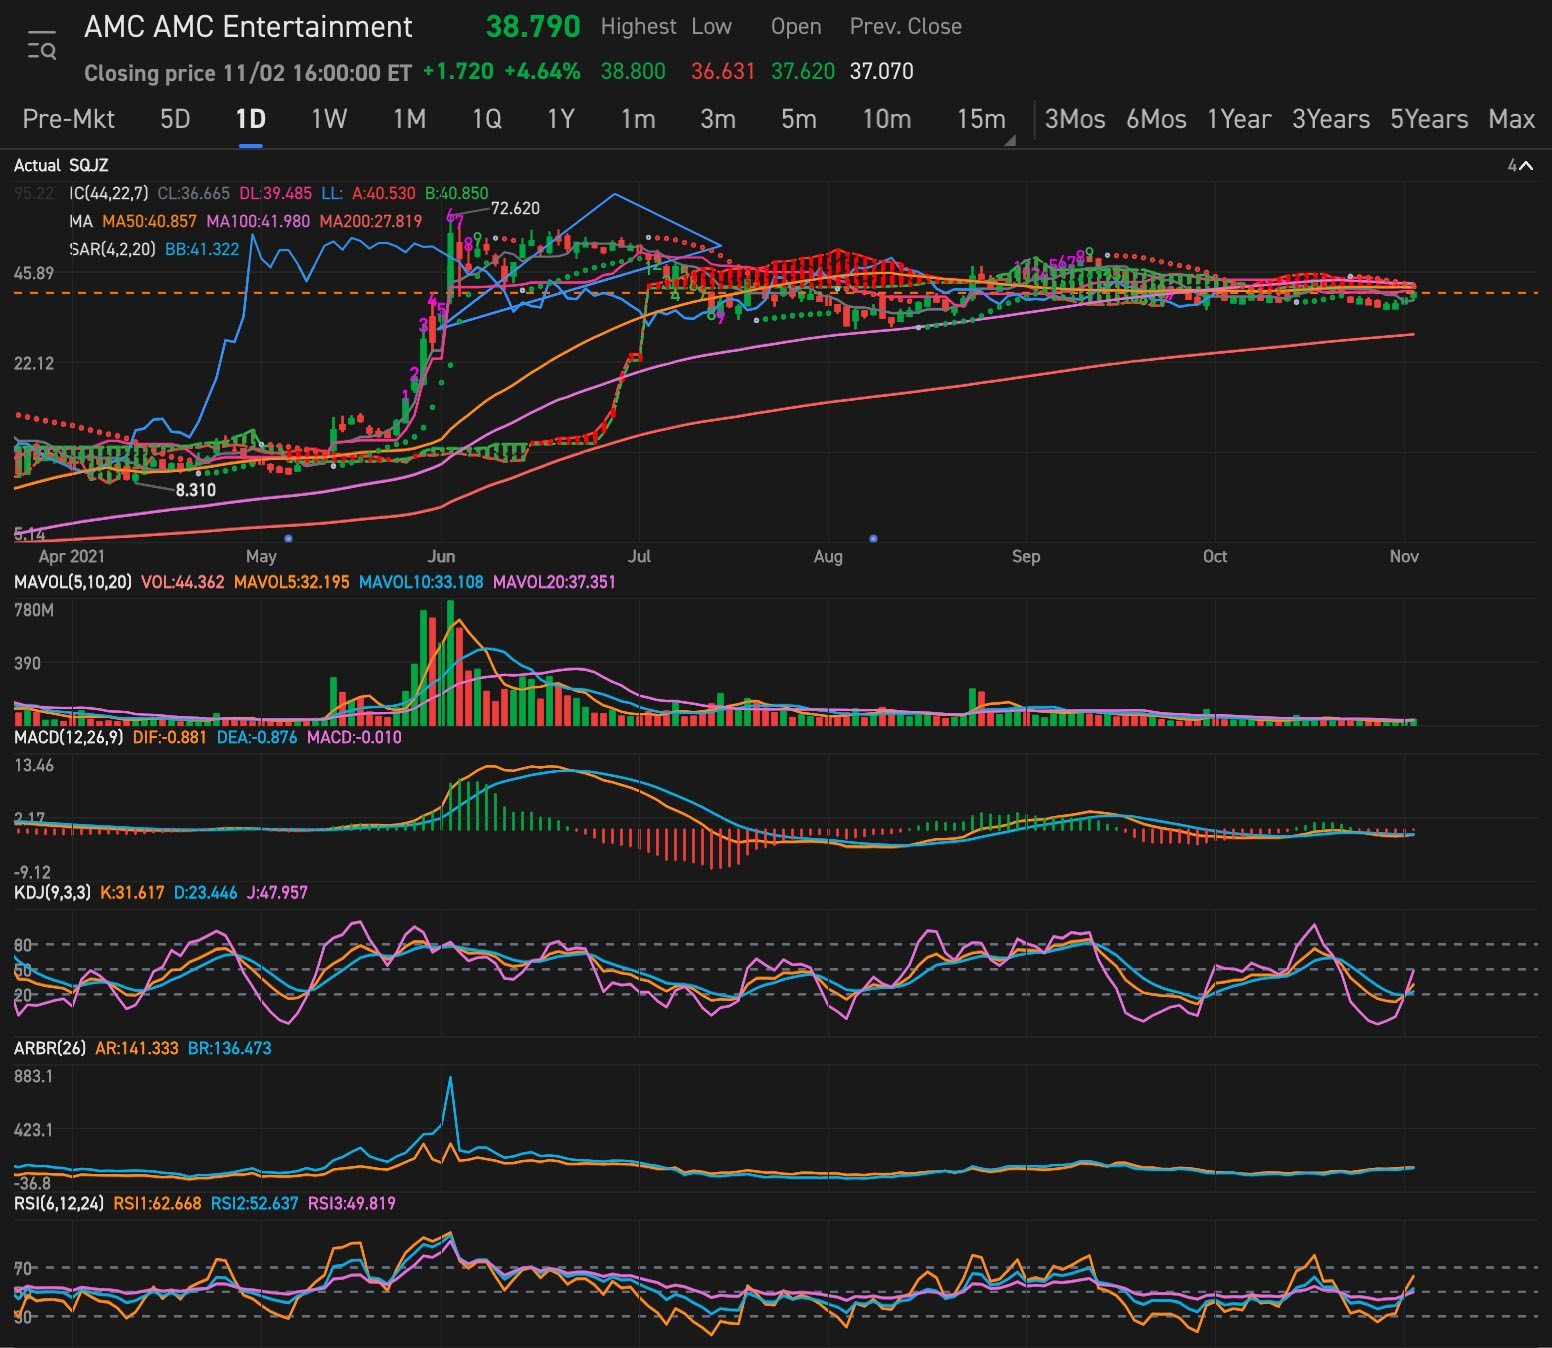Set chart range to 5Years
1552x1348 pixels.
pyautogui.click(x=1429, y=119)
